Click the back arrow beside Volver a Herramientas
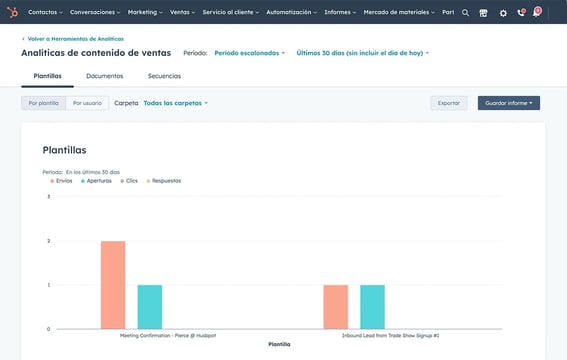 (24, 39)
